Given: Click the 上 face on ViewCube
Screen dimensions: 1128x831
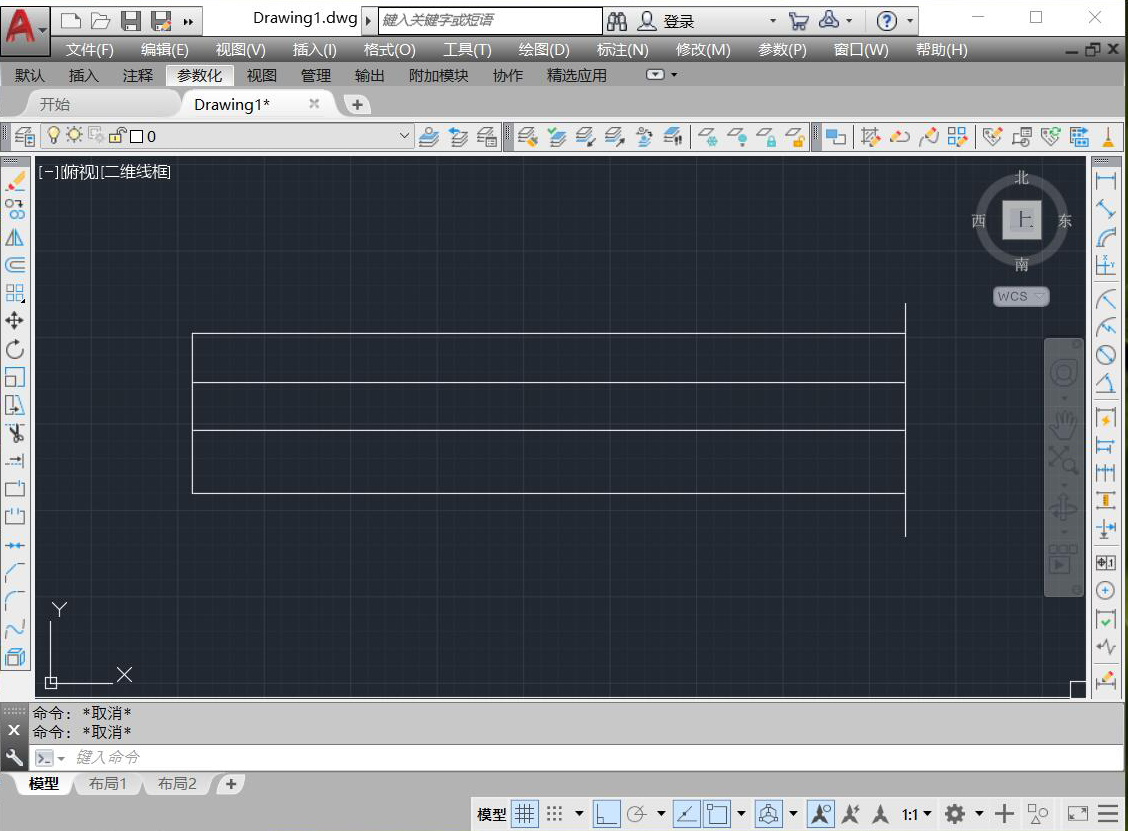Looking at the screenshot, I should (x=1022, y=219).
